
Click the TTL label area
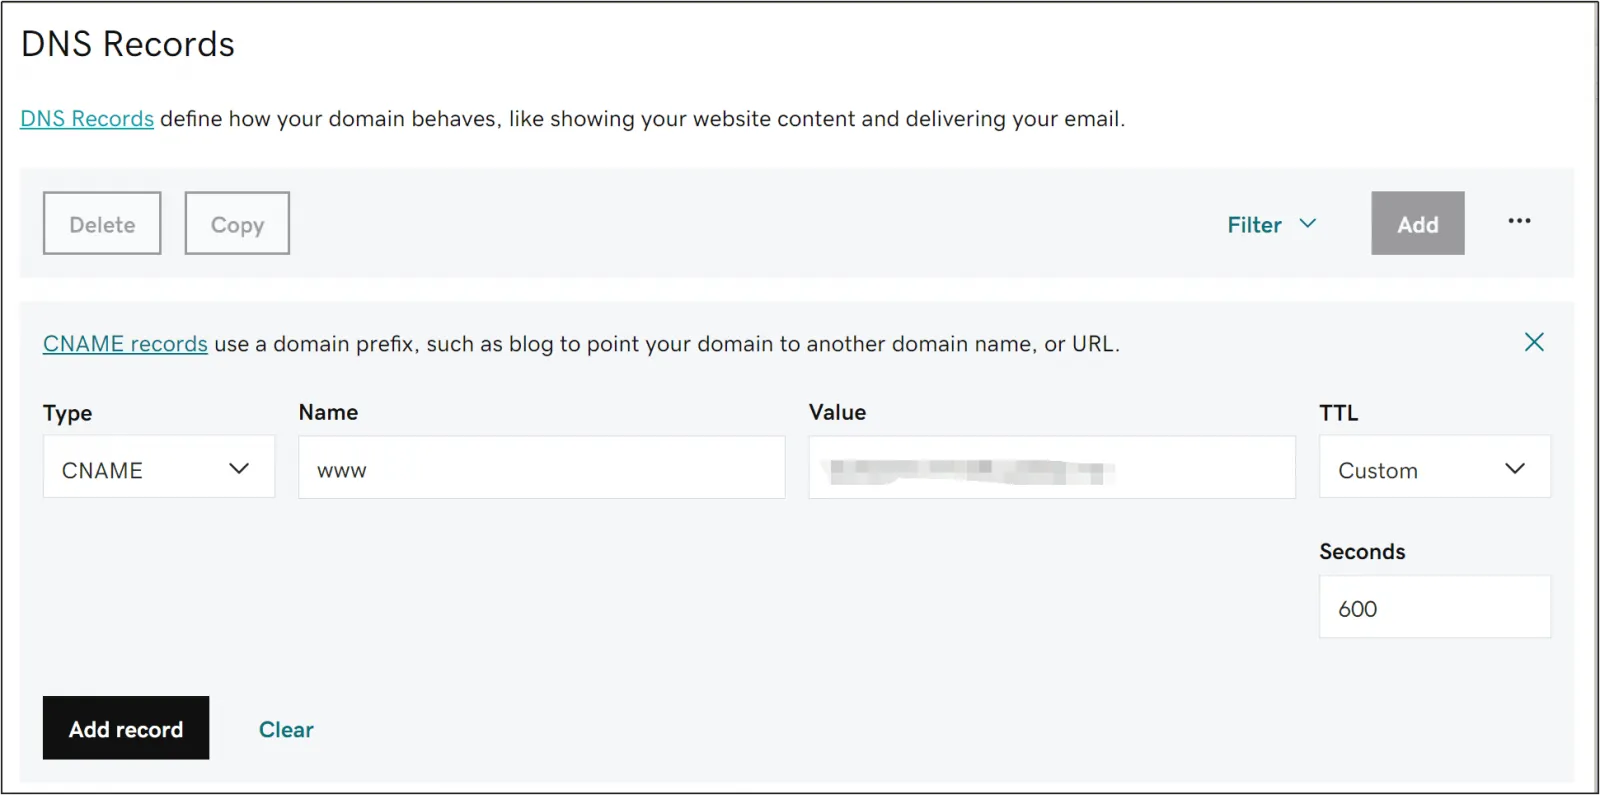click(x=1338, y=412)
